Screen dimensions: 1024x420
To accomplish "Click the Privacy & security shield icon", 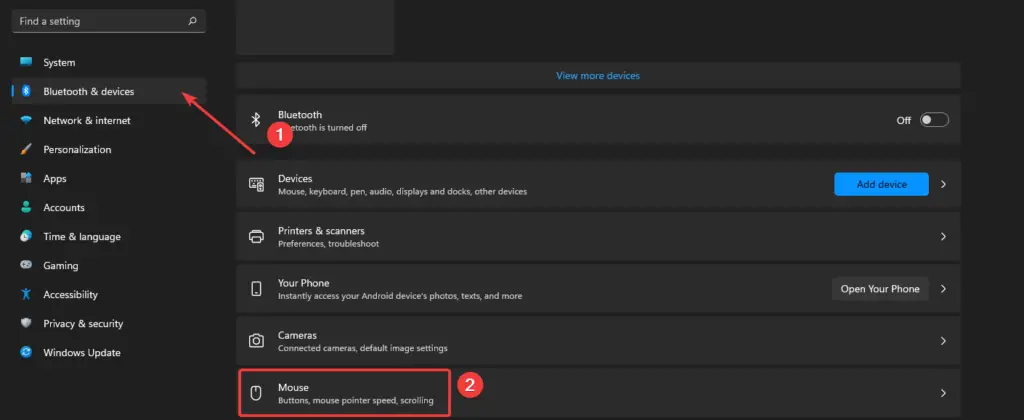I will (x=26, y=323).
